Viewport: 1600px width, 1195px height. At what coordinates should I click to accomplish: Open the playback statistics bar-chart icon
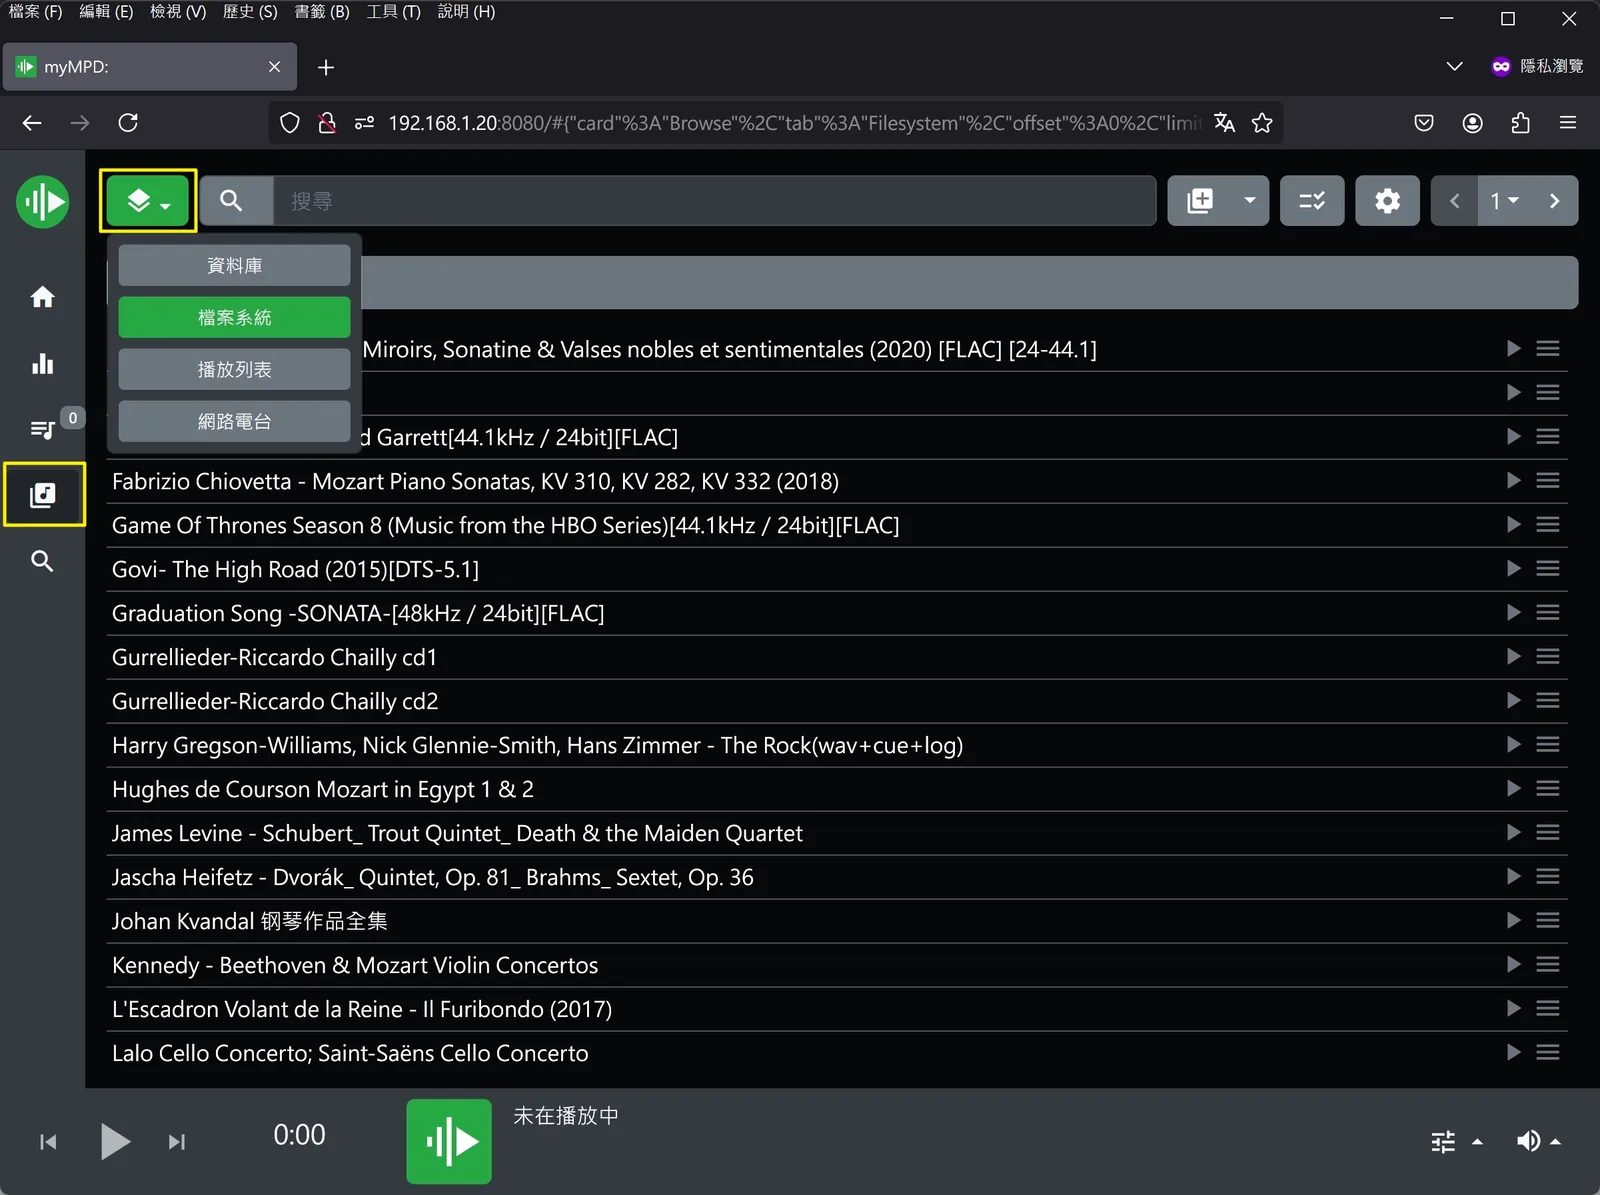(x=42, y=363)
